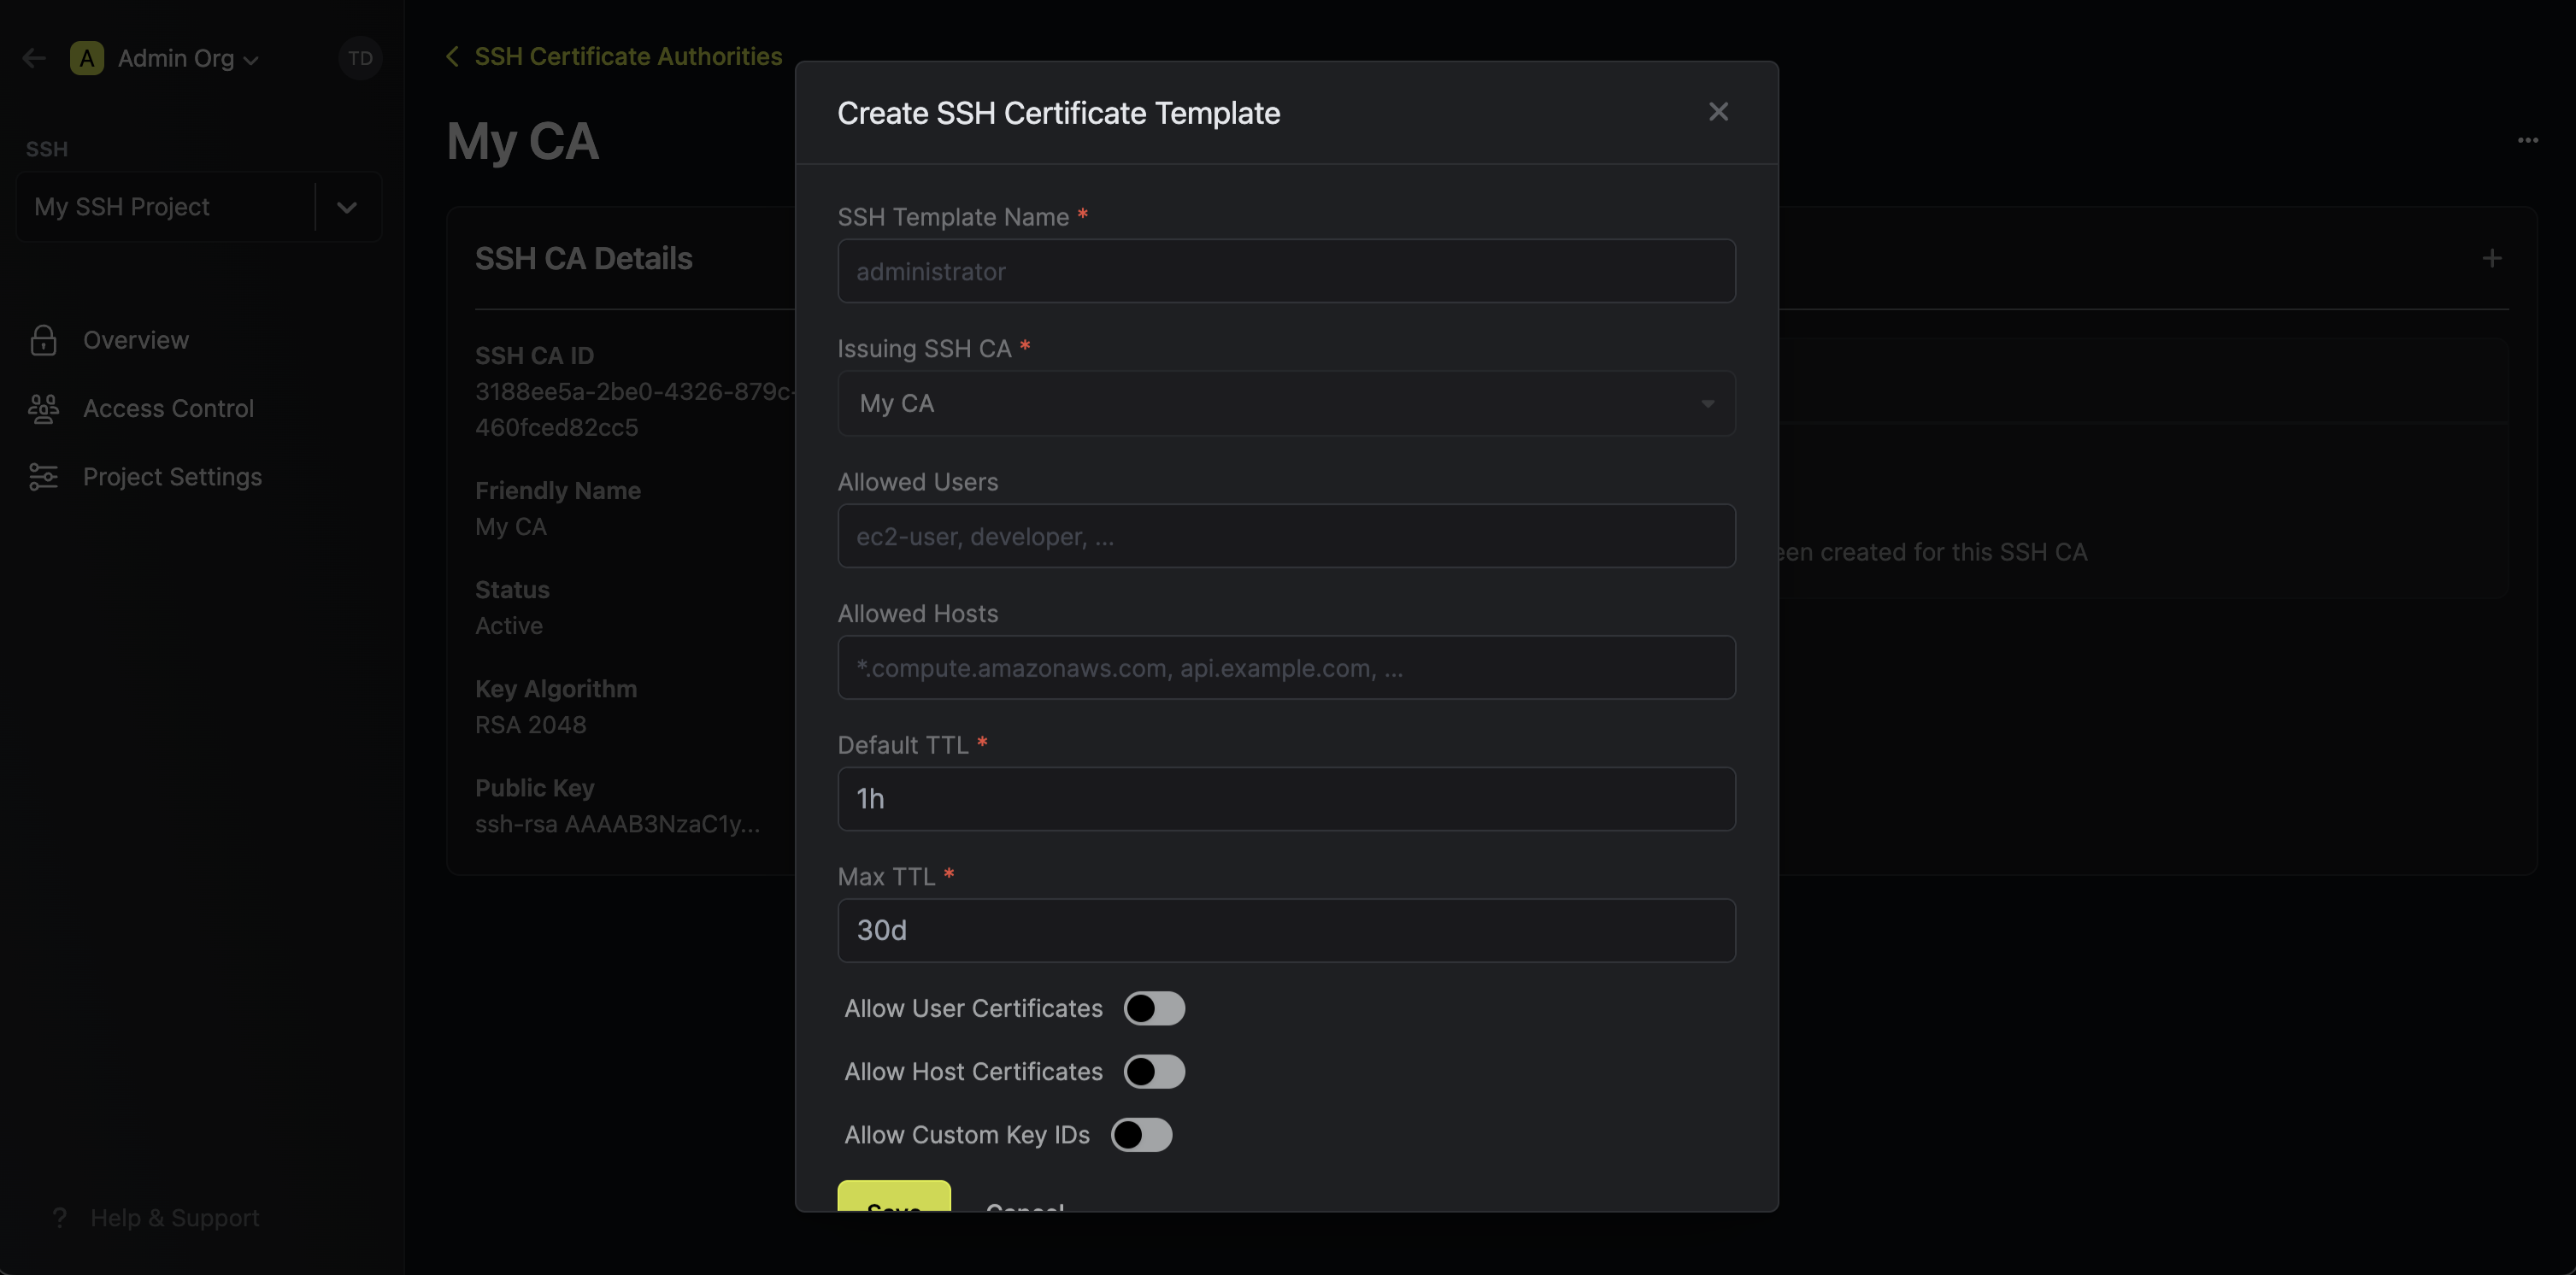Click the plus icon to add a template
The height and width of the screenshot is (1275, 2576).
coord(2492,258)
